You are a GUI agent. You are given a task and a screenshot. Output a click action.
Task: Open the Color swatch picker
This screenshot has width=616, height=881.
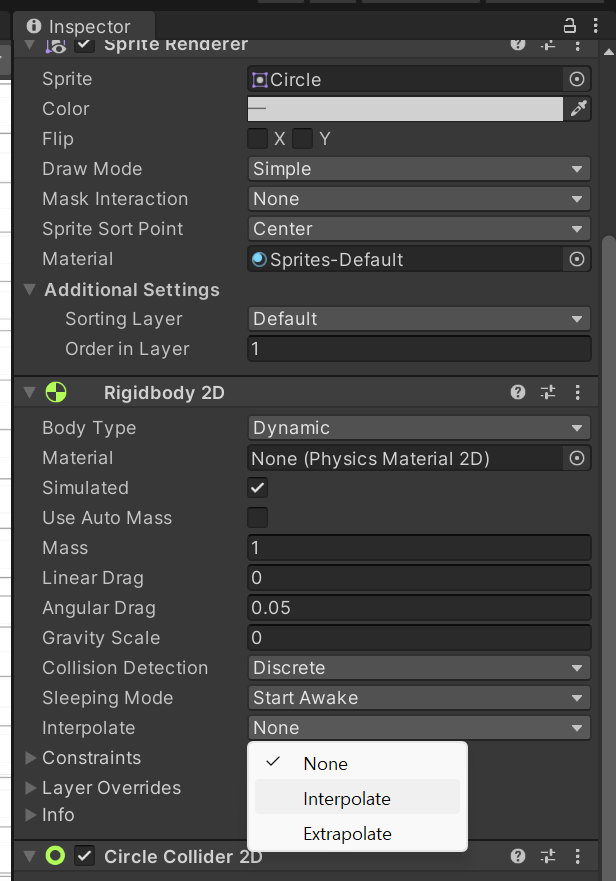[x=405, y=108]
